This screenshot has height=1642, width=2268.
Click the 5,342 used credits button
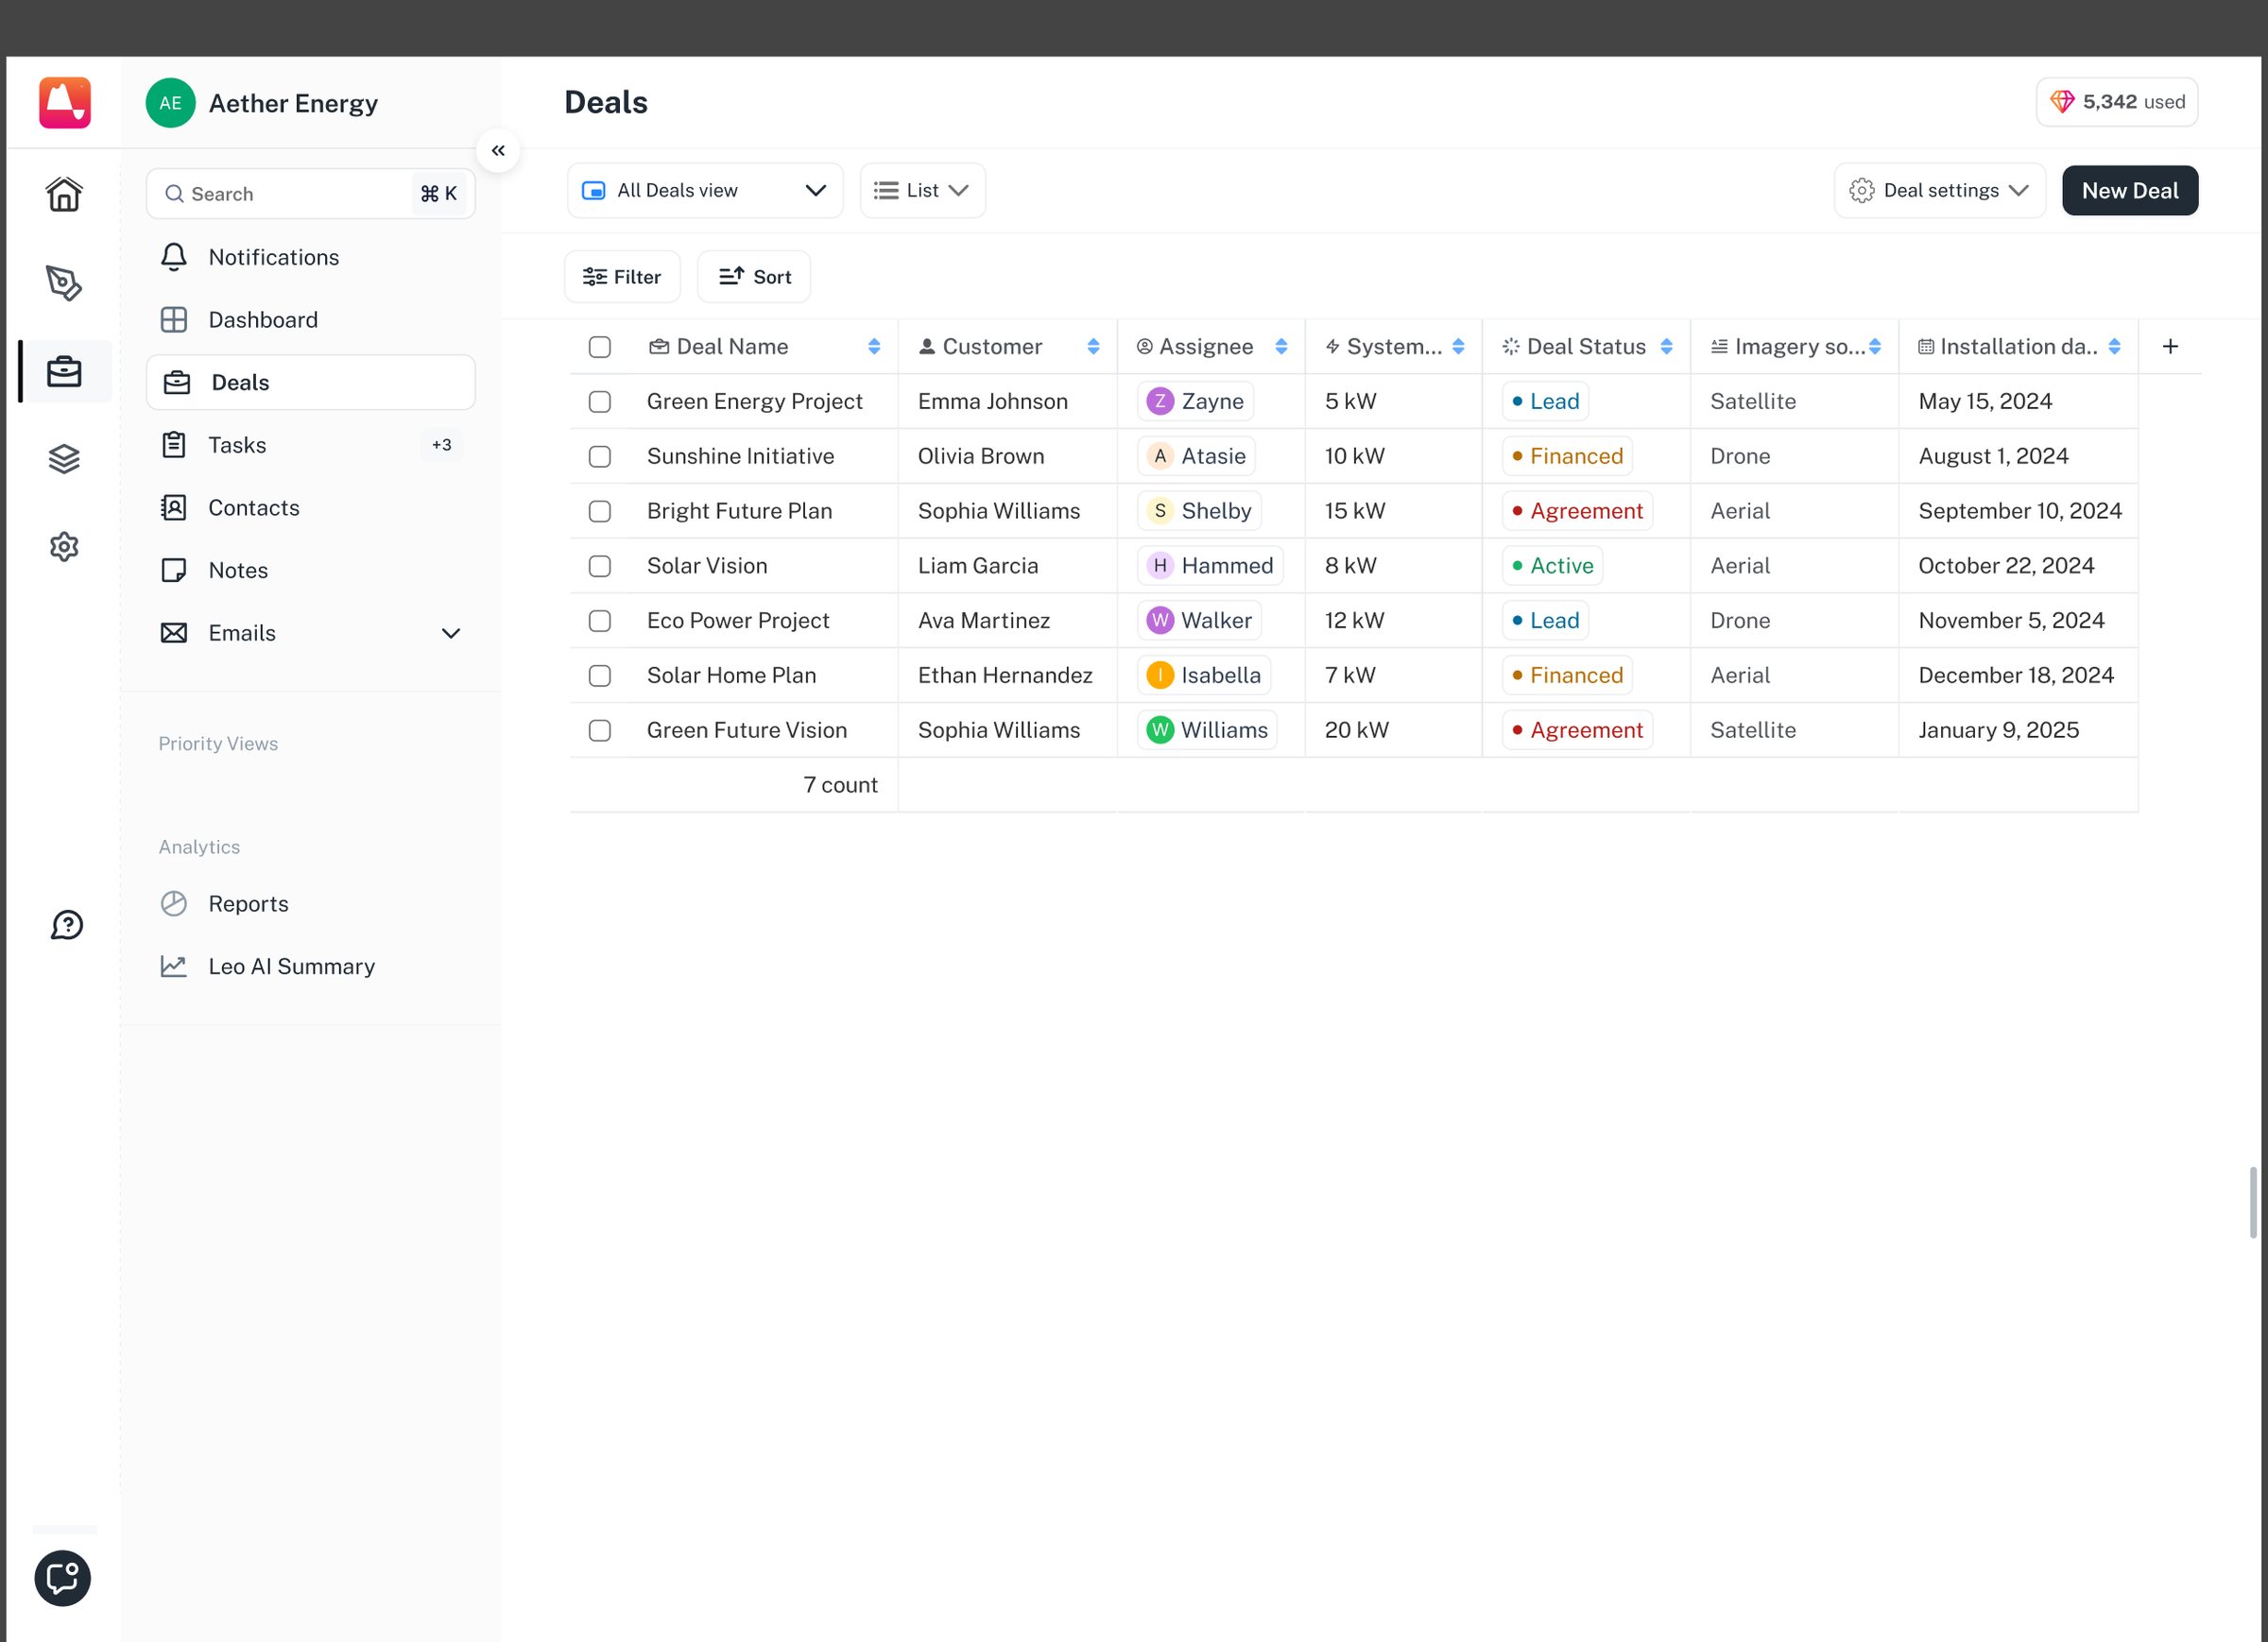click(x=2117, y=101)
